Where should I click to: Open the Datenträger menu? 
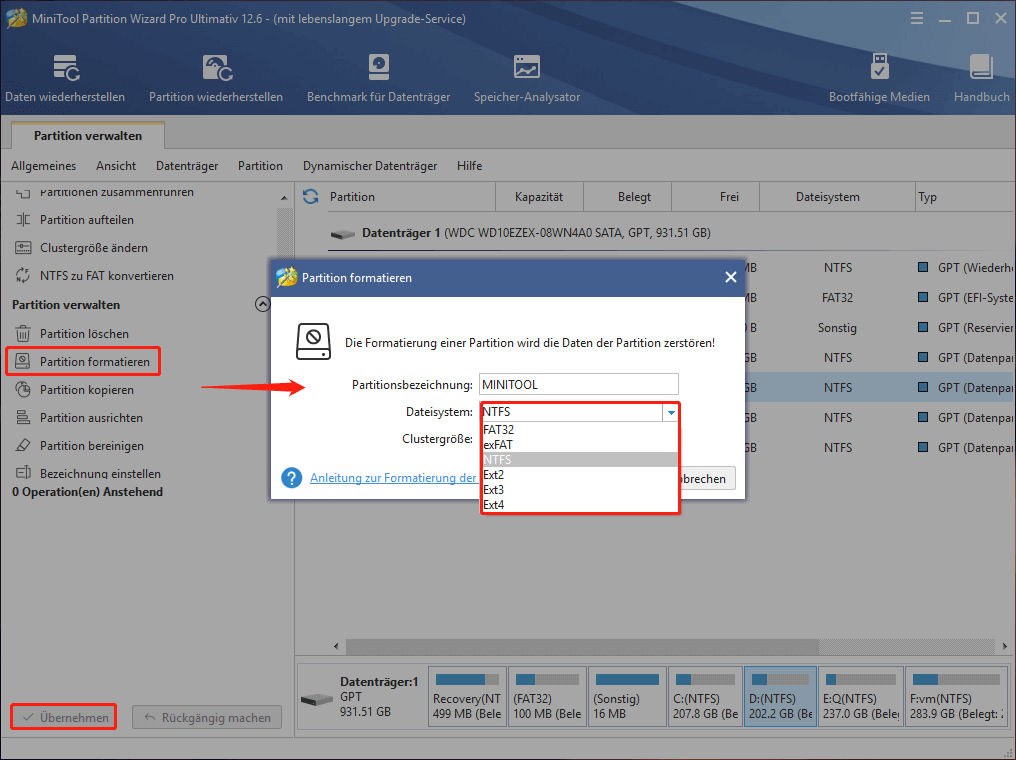coord(187,166)
